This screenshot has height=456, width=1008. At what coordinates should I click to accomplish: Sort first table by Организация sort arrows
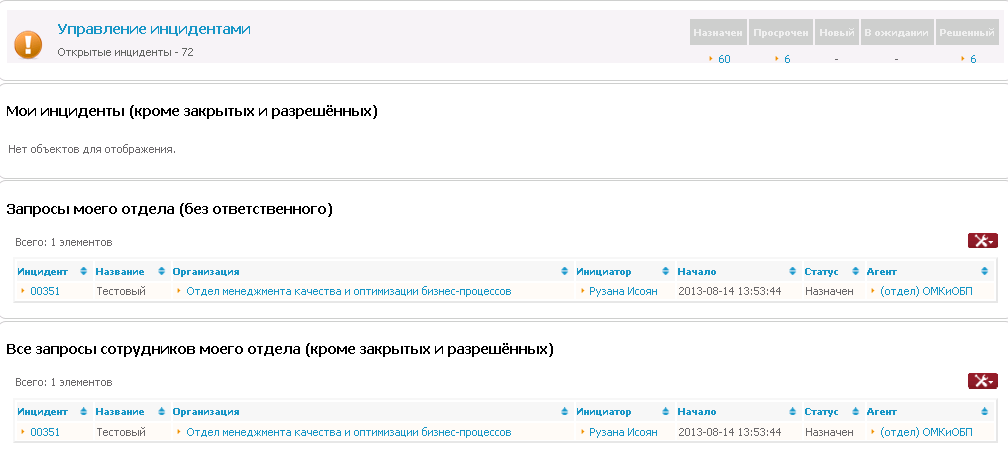564,271
